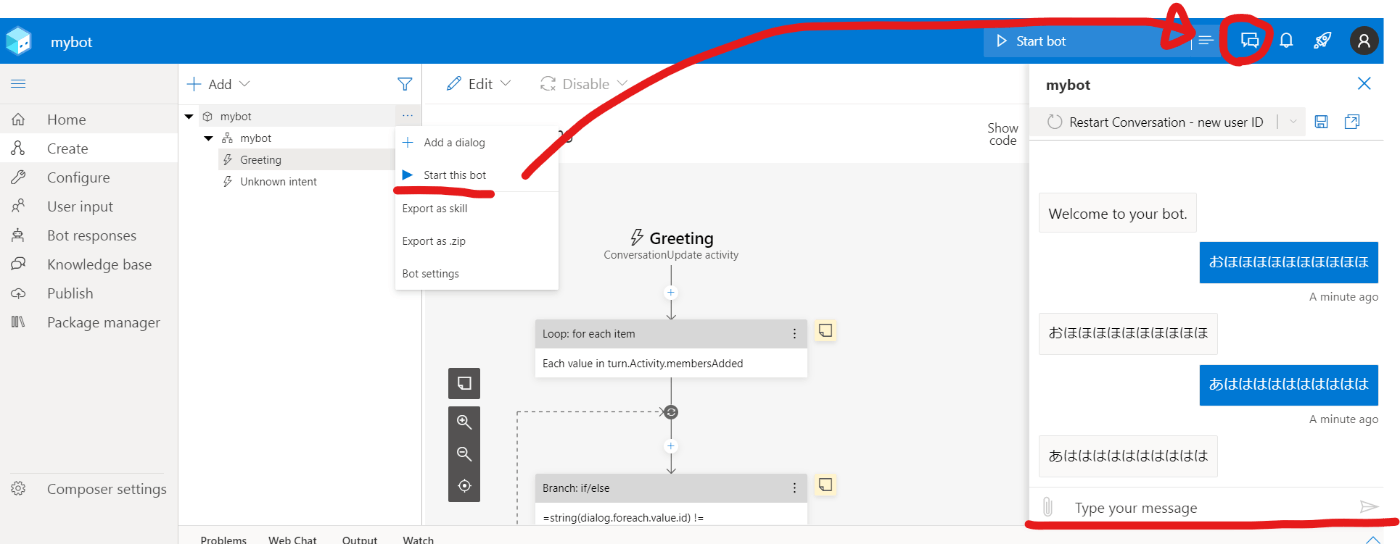
Task: Click Restart Conversation - new user ID
Action: [x=1155, y=122]
